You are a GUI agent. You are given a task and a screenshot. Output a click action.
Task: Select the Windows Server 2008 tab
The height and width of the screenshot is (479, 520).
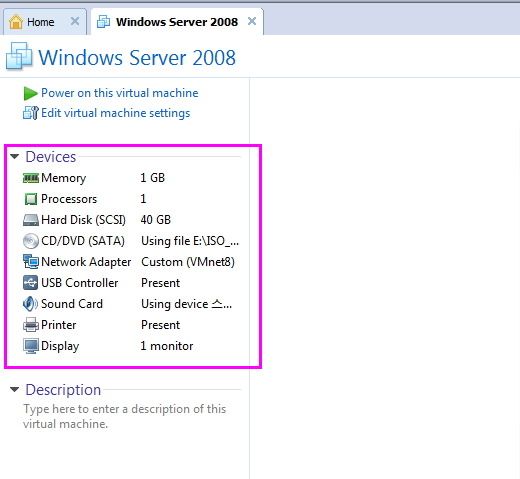point(177,22)
